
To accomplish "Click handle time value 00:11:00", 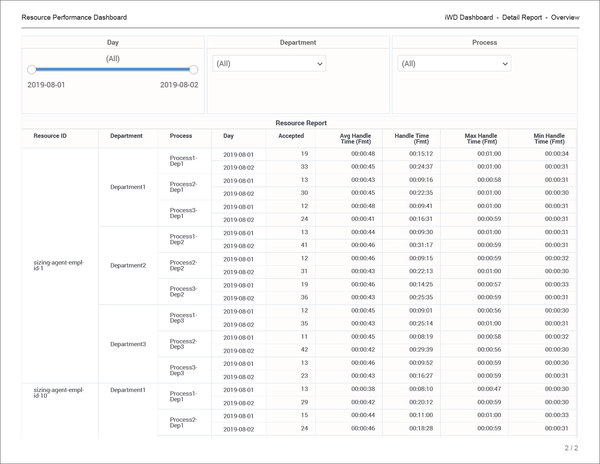I will coord(421,415).
